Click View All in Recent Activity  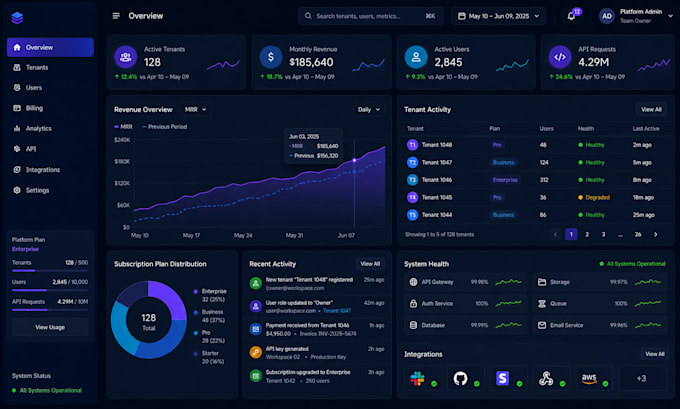pos(370,264)
